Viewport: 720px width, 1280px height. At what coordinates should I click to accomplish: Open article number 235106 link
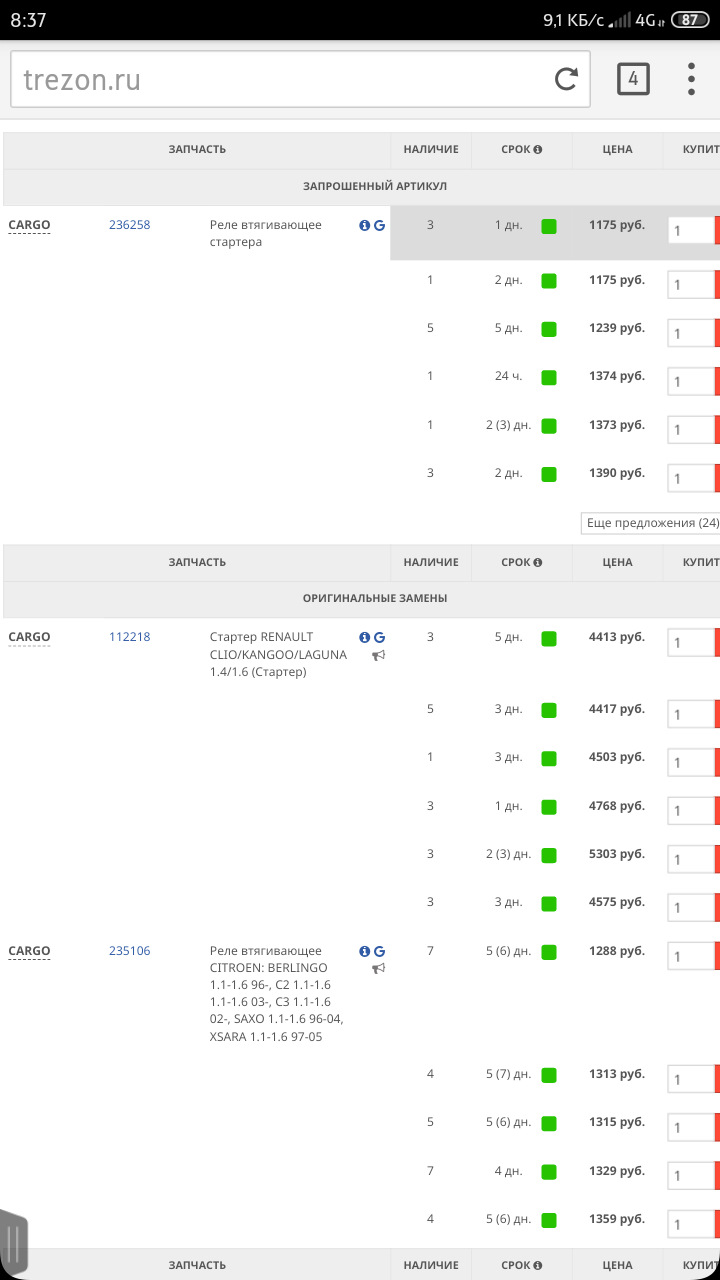click(129, 951)
